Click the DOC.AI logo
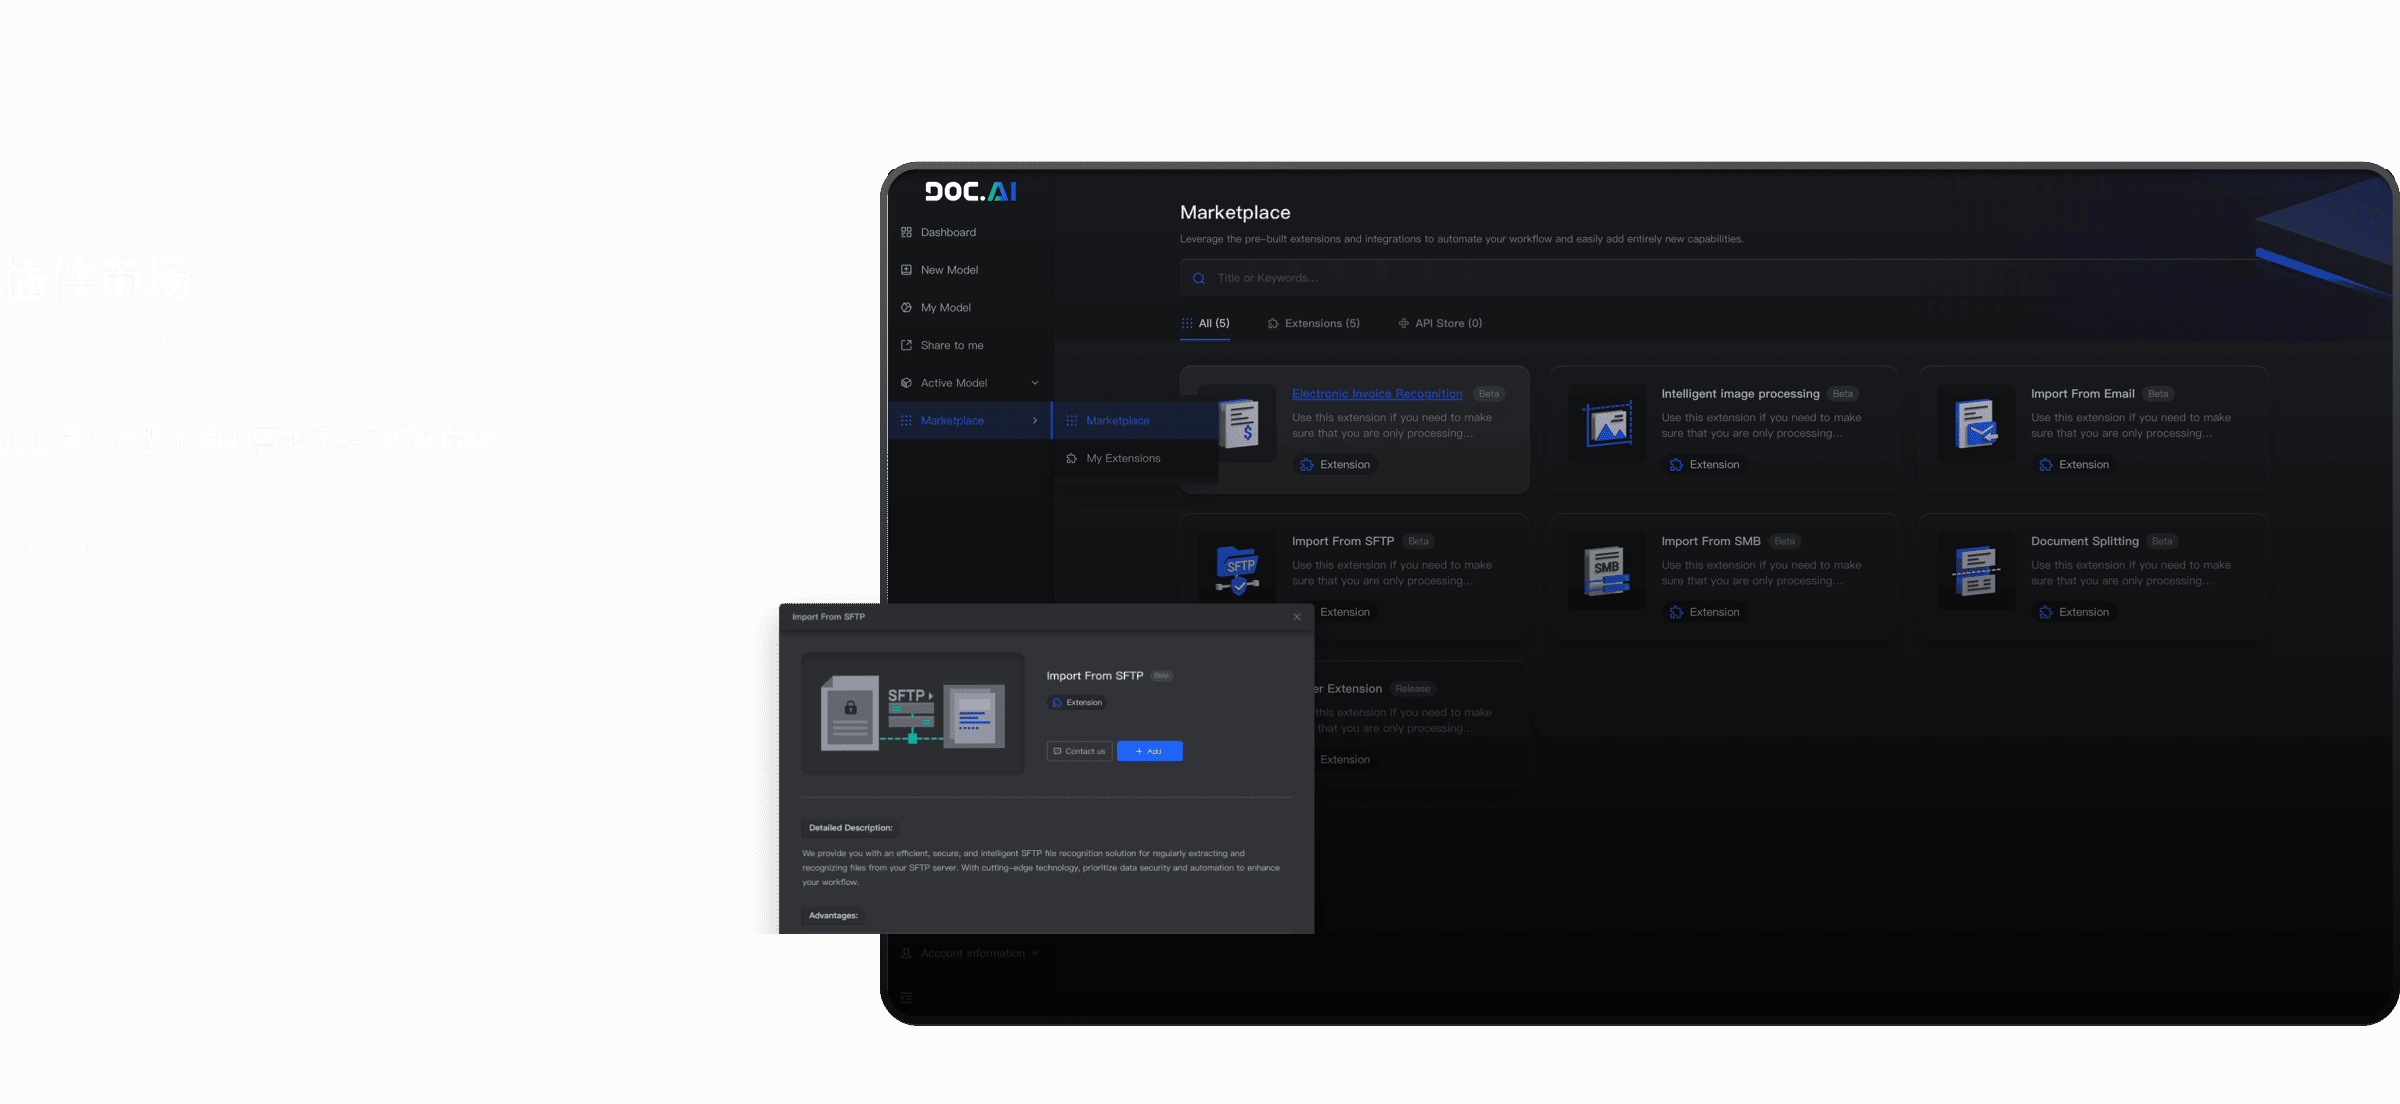The height and width of the screenshot is (1104, 2400). (970, 191)
